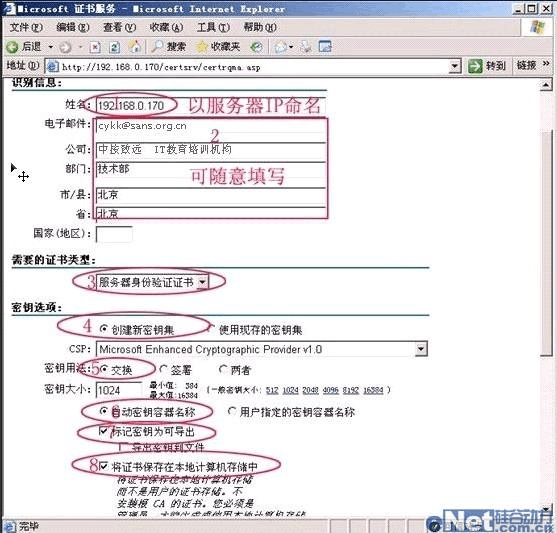
Task: Click the Refresh page icon
Action: pyautogui.click(x=114, y=47)
